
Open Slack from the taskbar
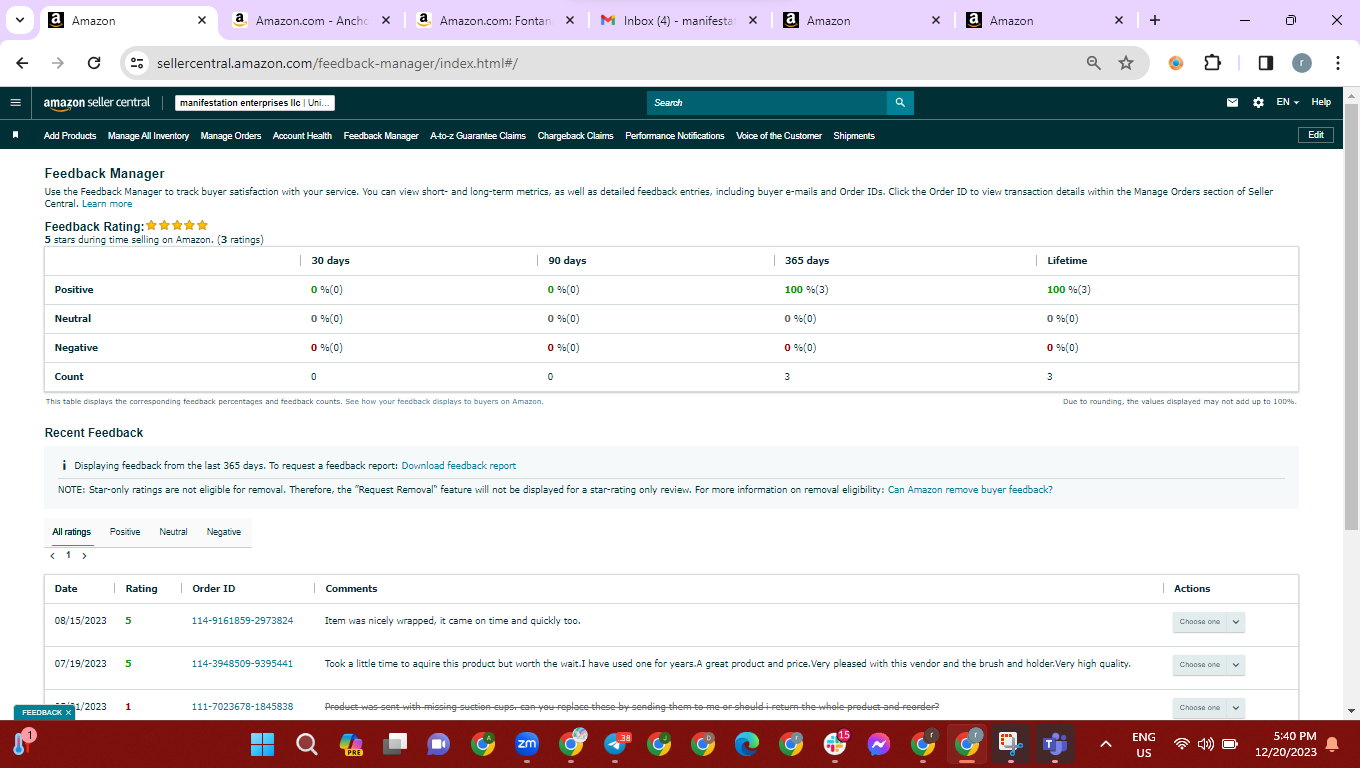point(835,744)
